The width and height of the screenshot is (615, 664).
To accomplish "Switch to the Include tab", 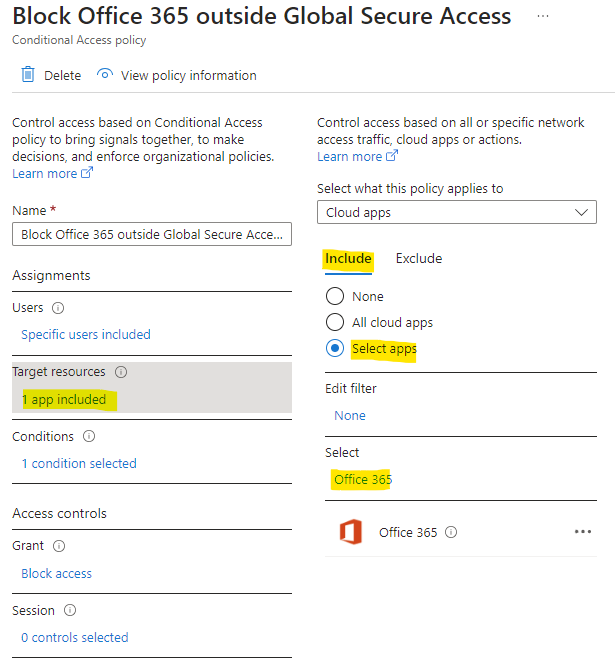I will [348, 258].
